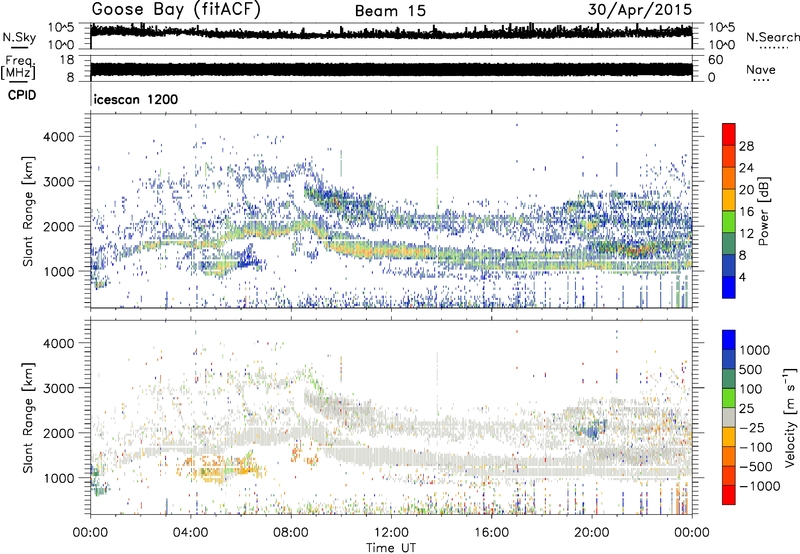Viewport: 800px width, 554px height.
Task: Click the 'Power [dB]' colorbar title
Action: click(763, 211)
